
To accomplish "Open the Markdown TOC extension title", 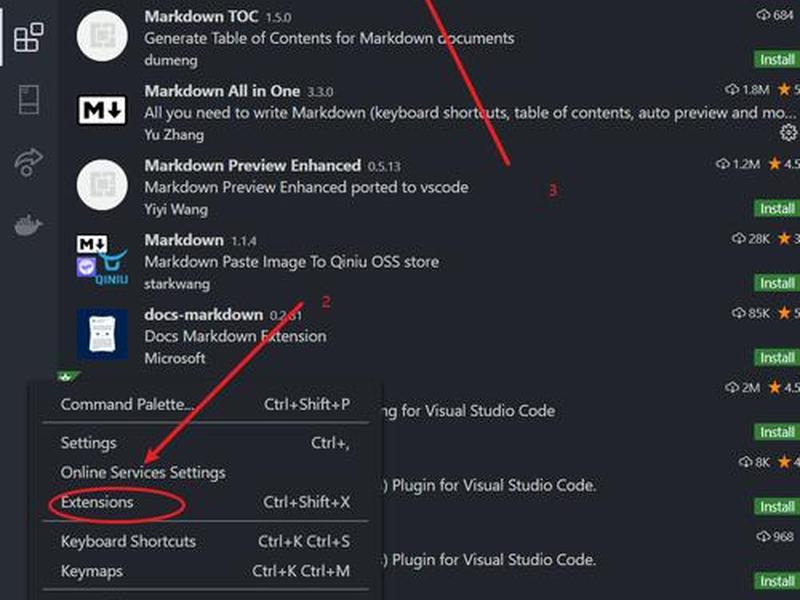I will coord(201,16).
